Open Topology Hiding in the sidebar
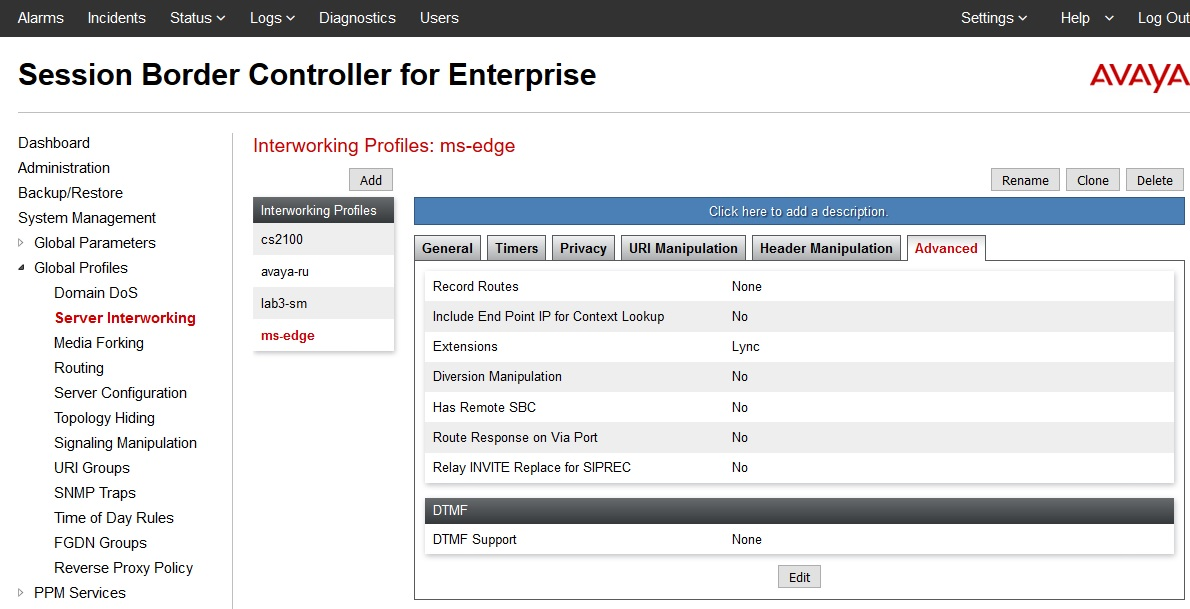This screenshot has height=609, width=1190. [105, 418]
